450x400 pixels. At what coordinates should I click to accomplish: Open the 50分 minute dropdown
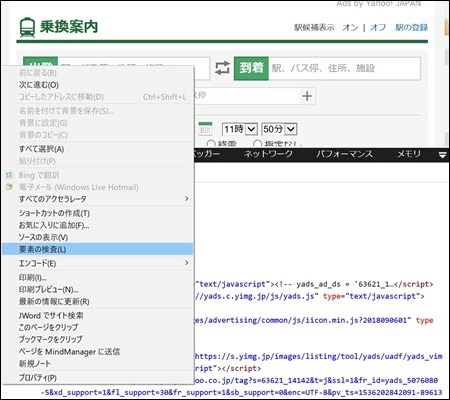279,129
